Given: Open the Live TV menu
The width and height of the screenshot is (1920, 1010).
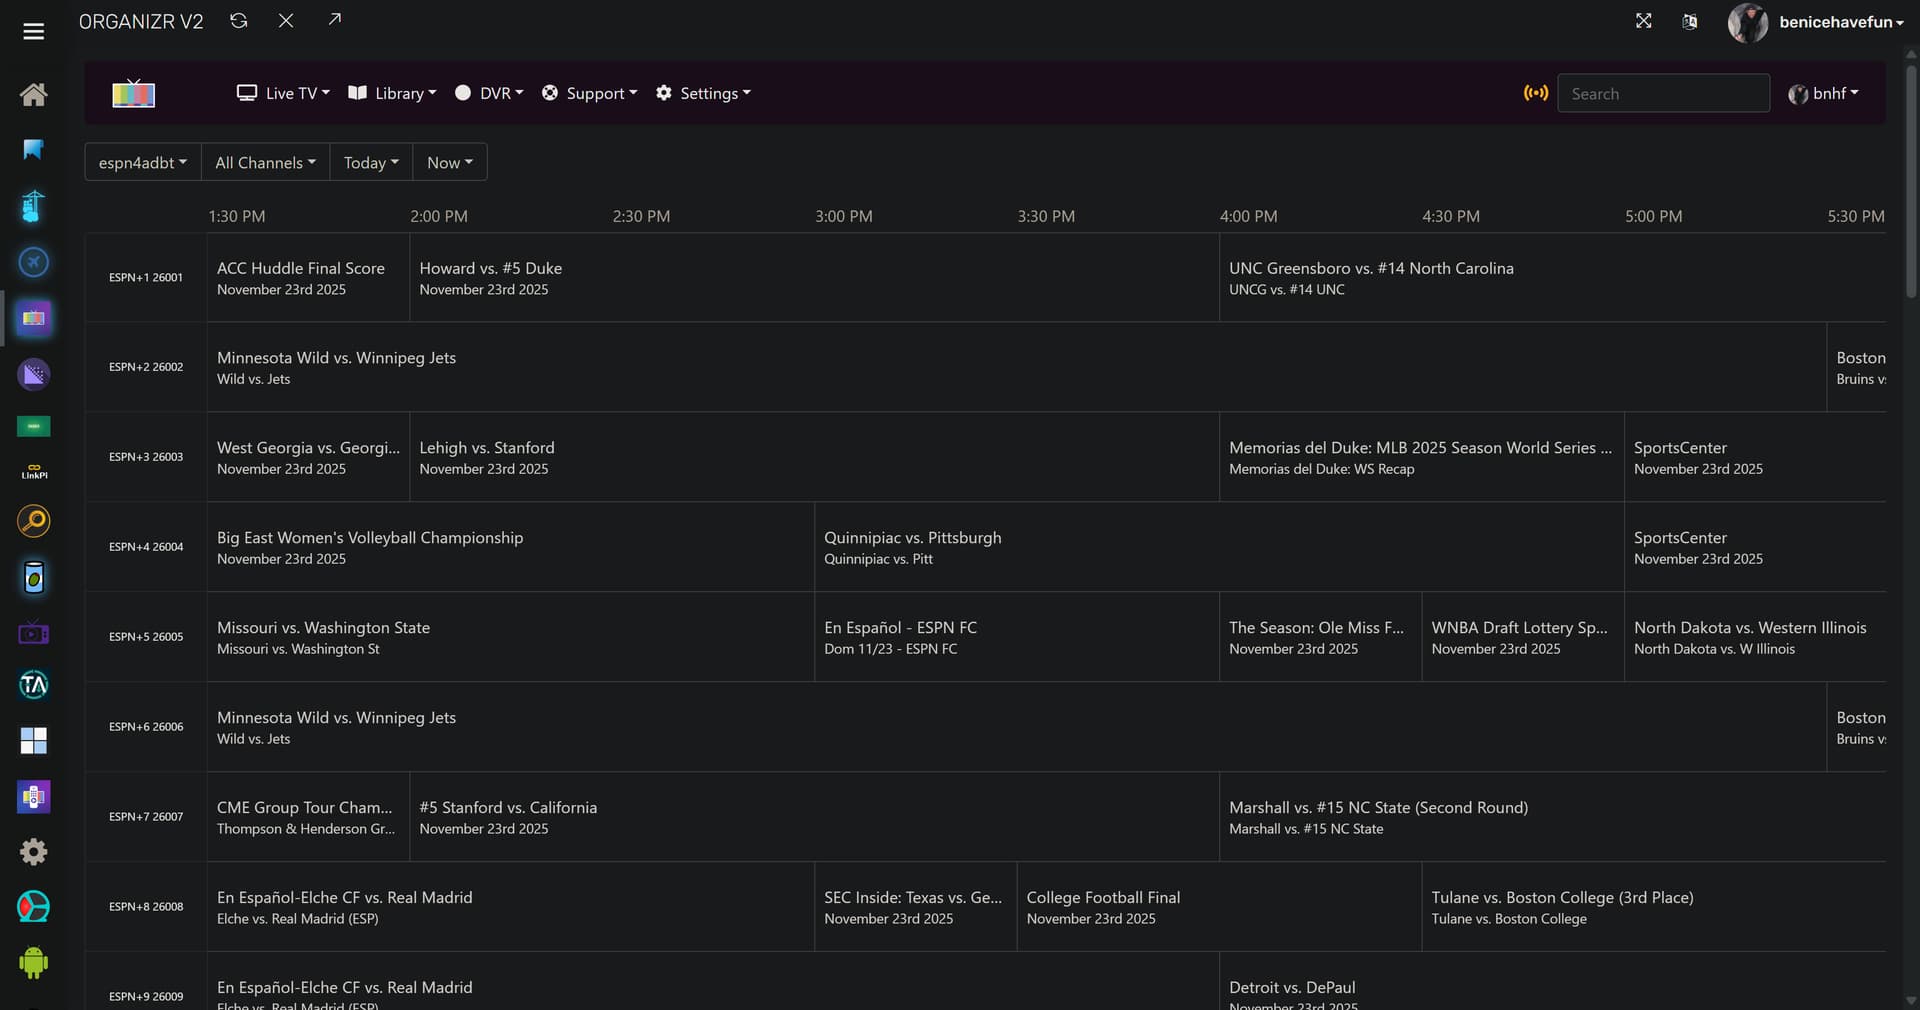Looking at the screenshot, I should pyautogui.click(x=283, y=93).
